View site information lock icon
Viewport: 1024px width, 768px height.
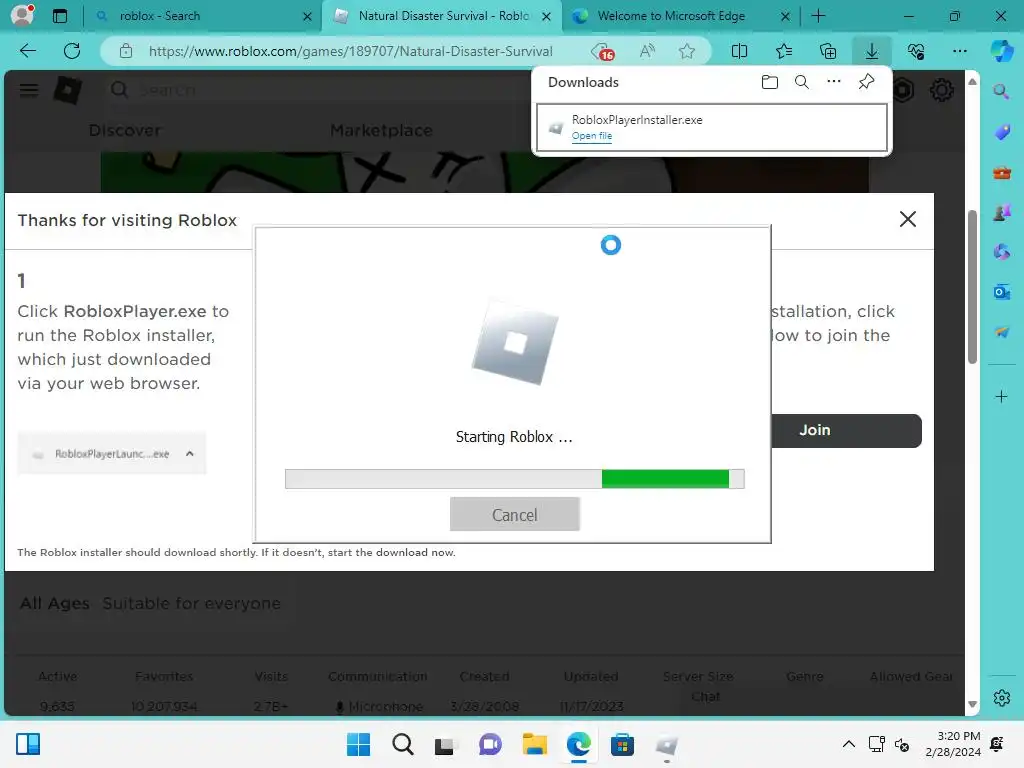click(x=126, y=51)
